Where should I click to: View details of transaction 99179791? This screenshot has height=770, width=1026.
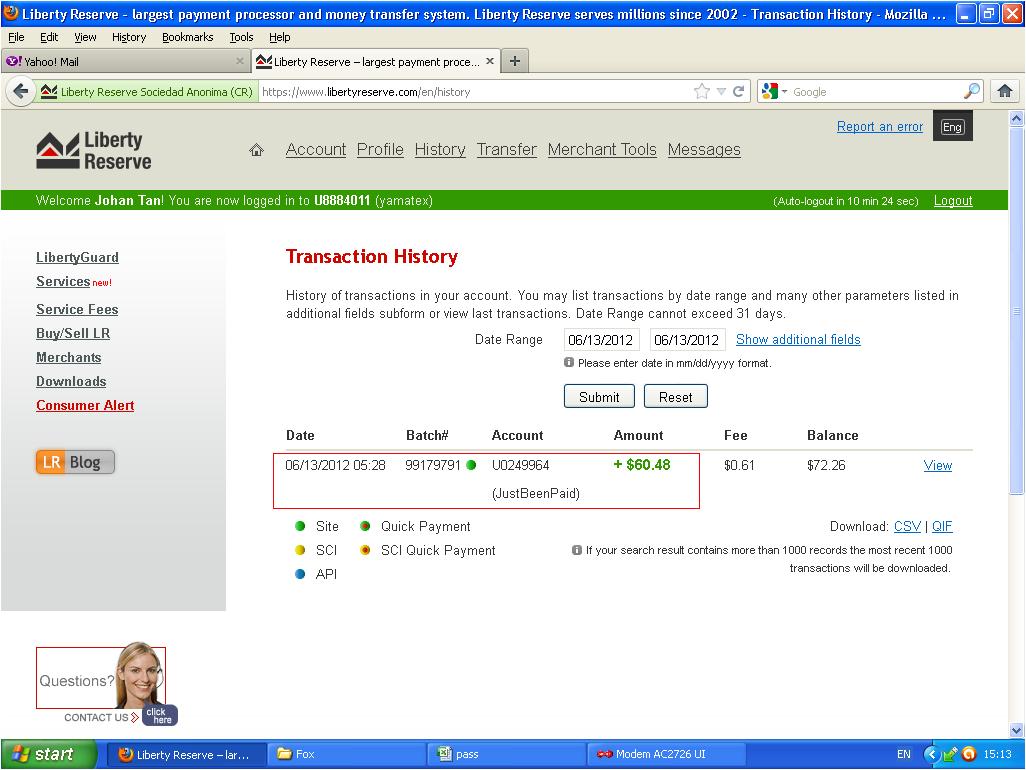point(938,466)
